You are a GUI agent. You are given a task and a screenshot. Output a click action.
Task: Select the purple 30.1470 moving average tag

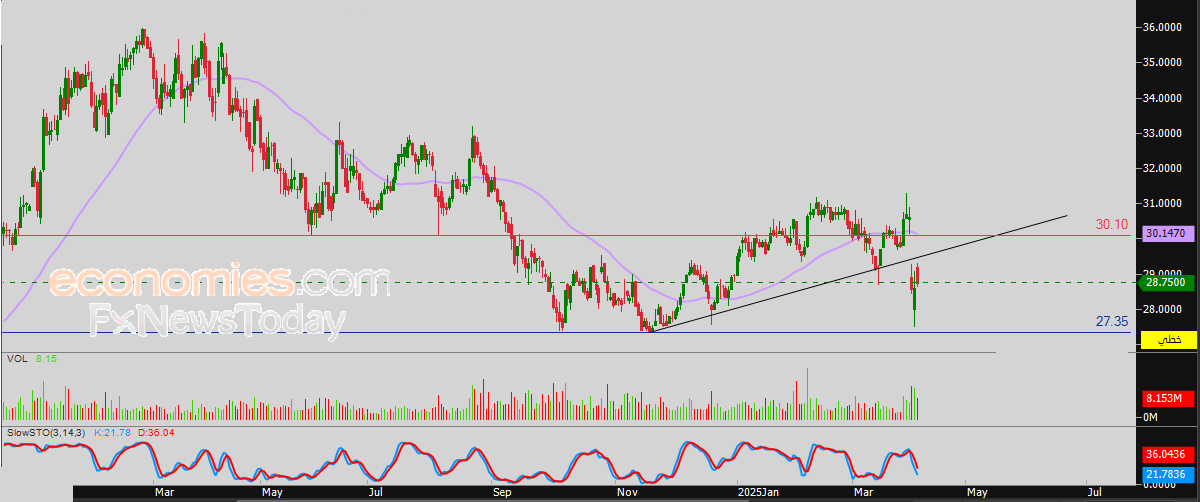[1167, 232]
